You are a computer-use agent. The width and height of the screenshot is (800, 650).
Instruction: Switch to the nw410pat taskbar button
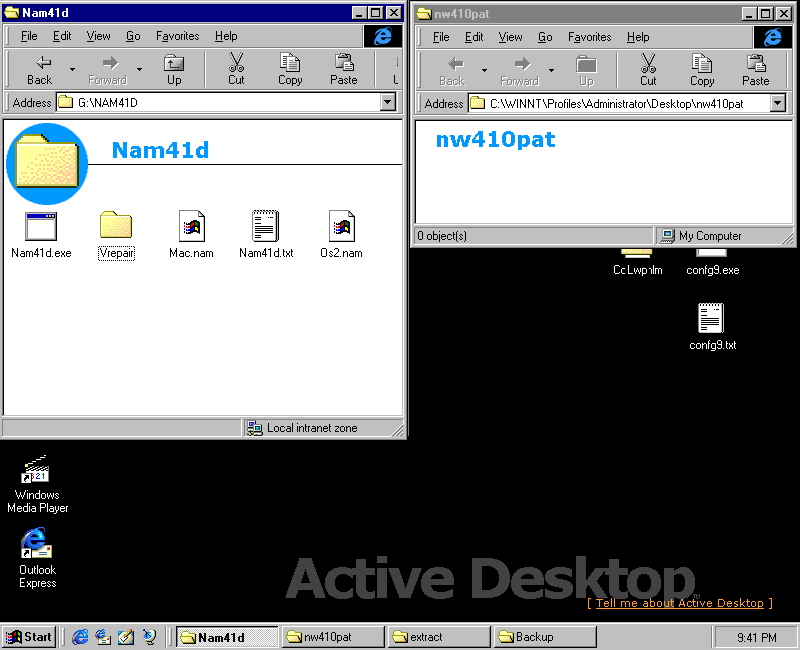(x=333, y=637)
